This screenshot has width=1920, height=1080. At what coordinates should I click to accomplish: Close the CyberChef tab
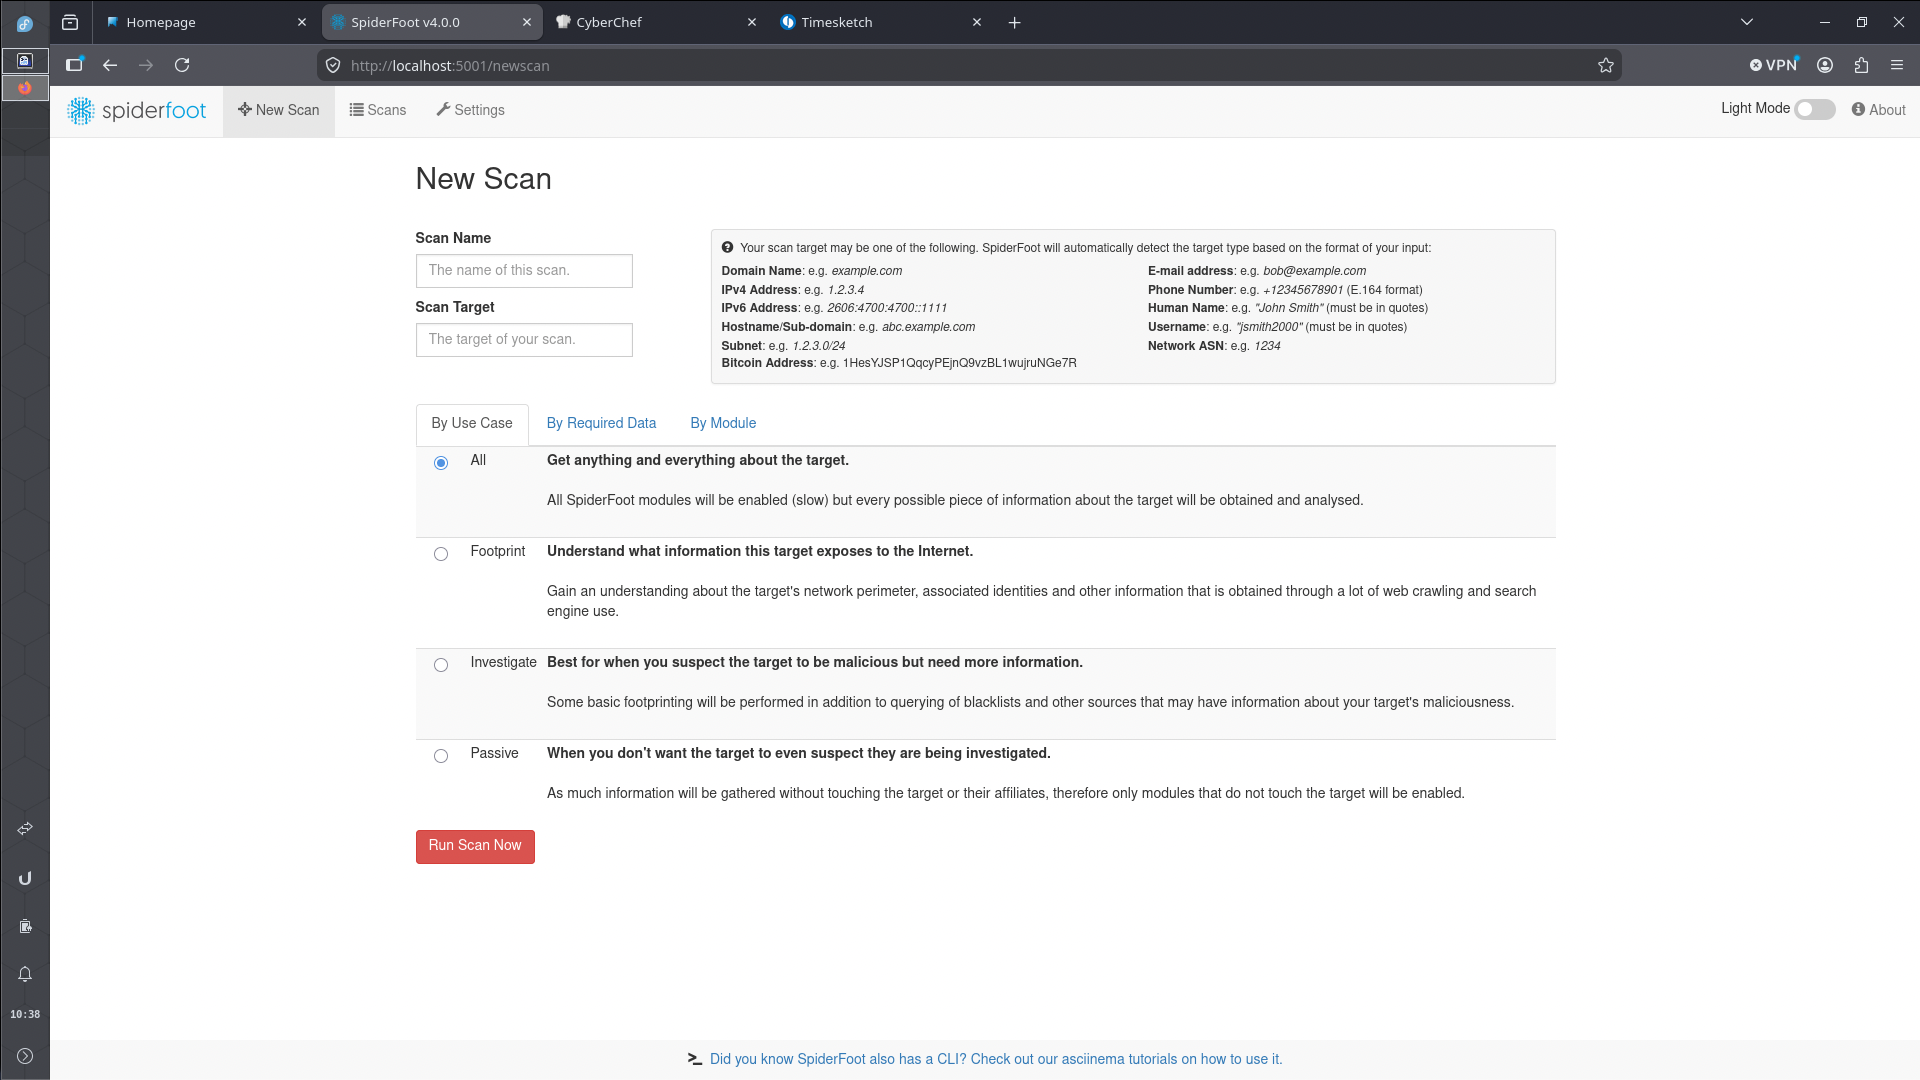coord(752,22)
